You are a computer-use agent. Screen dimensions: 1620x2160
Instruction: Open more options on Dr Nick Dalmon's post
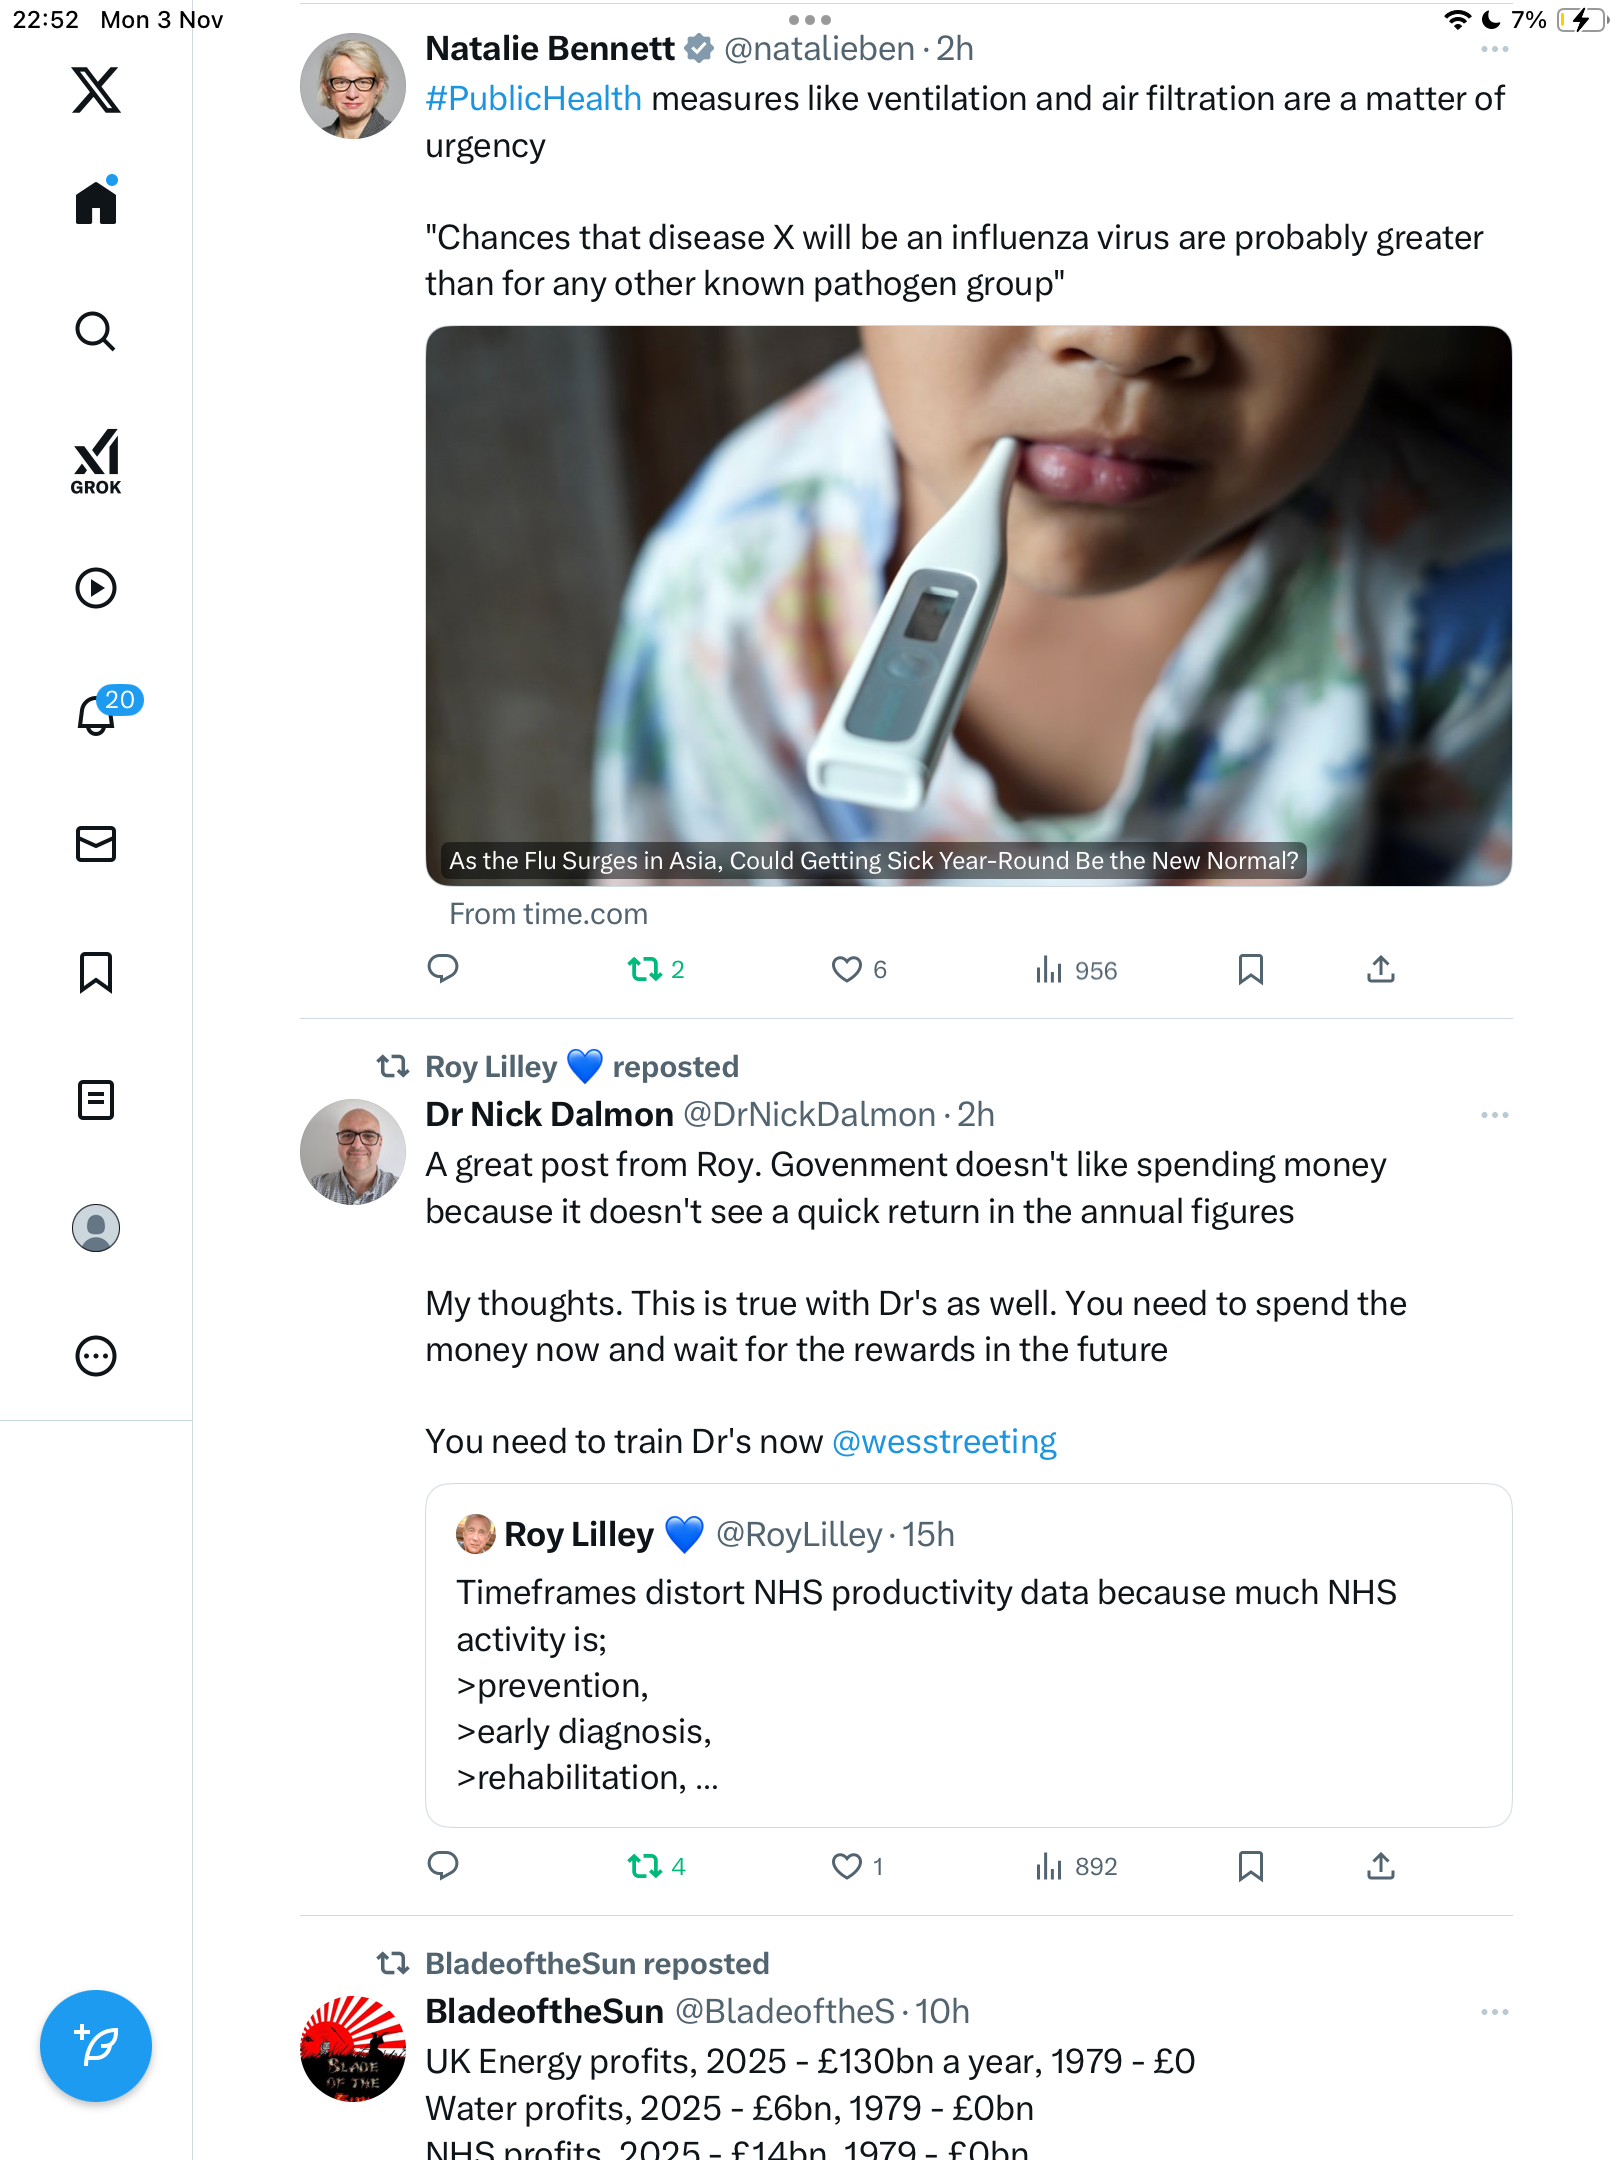(x=1494, y=1115)
